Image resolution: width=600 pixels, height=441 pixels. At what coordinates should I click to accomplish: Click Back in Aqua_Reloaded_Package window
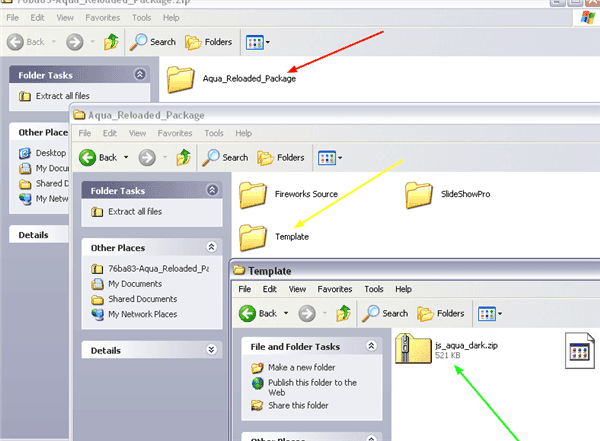tap(98, 157)
